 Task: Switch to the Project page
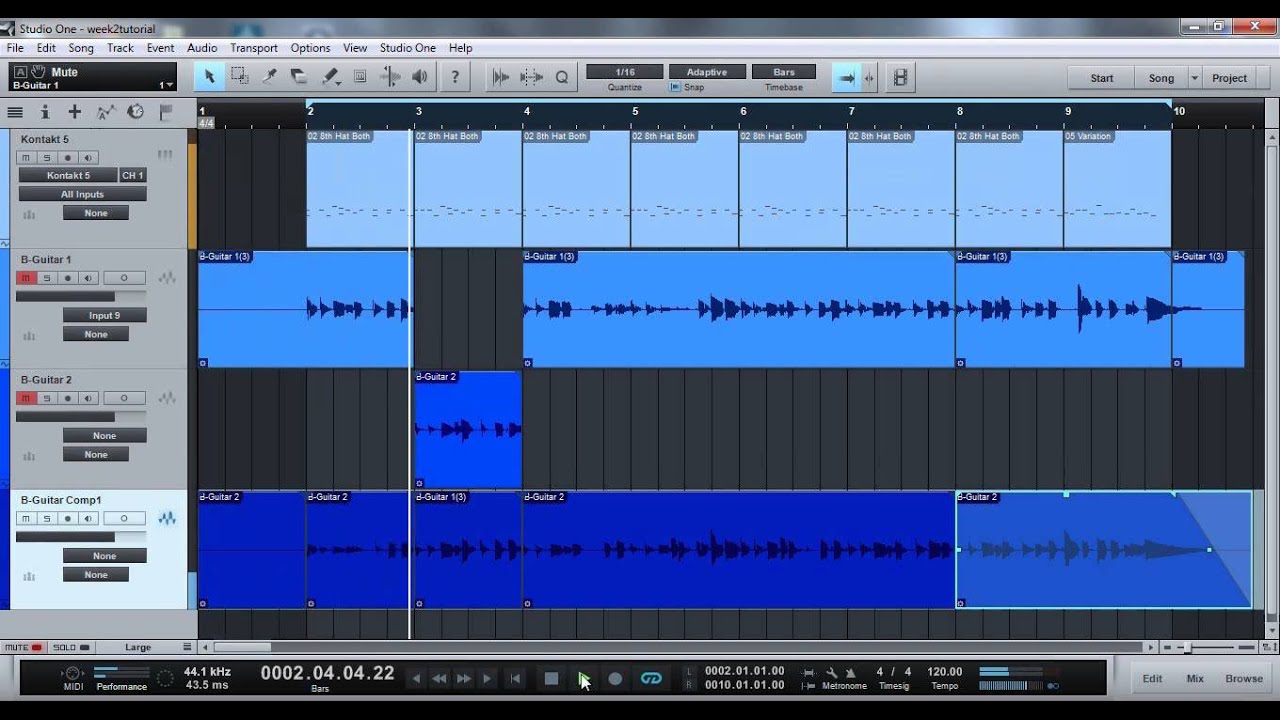(1230, 78)
